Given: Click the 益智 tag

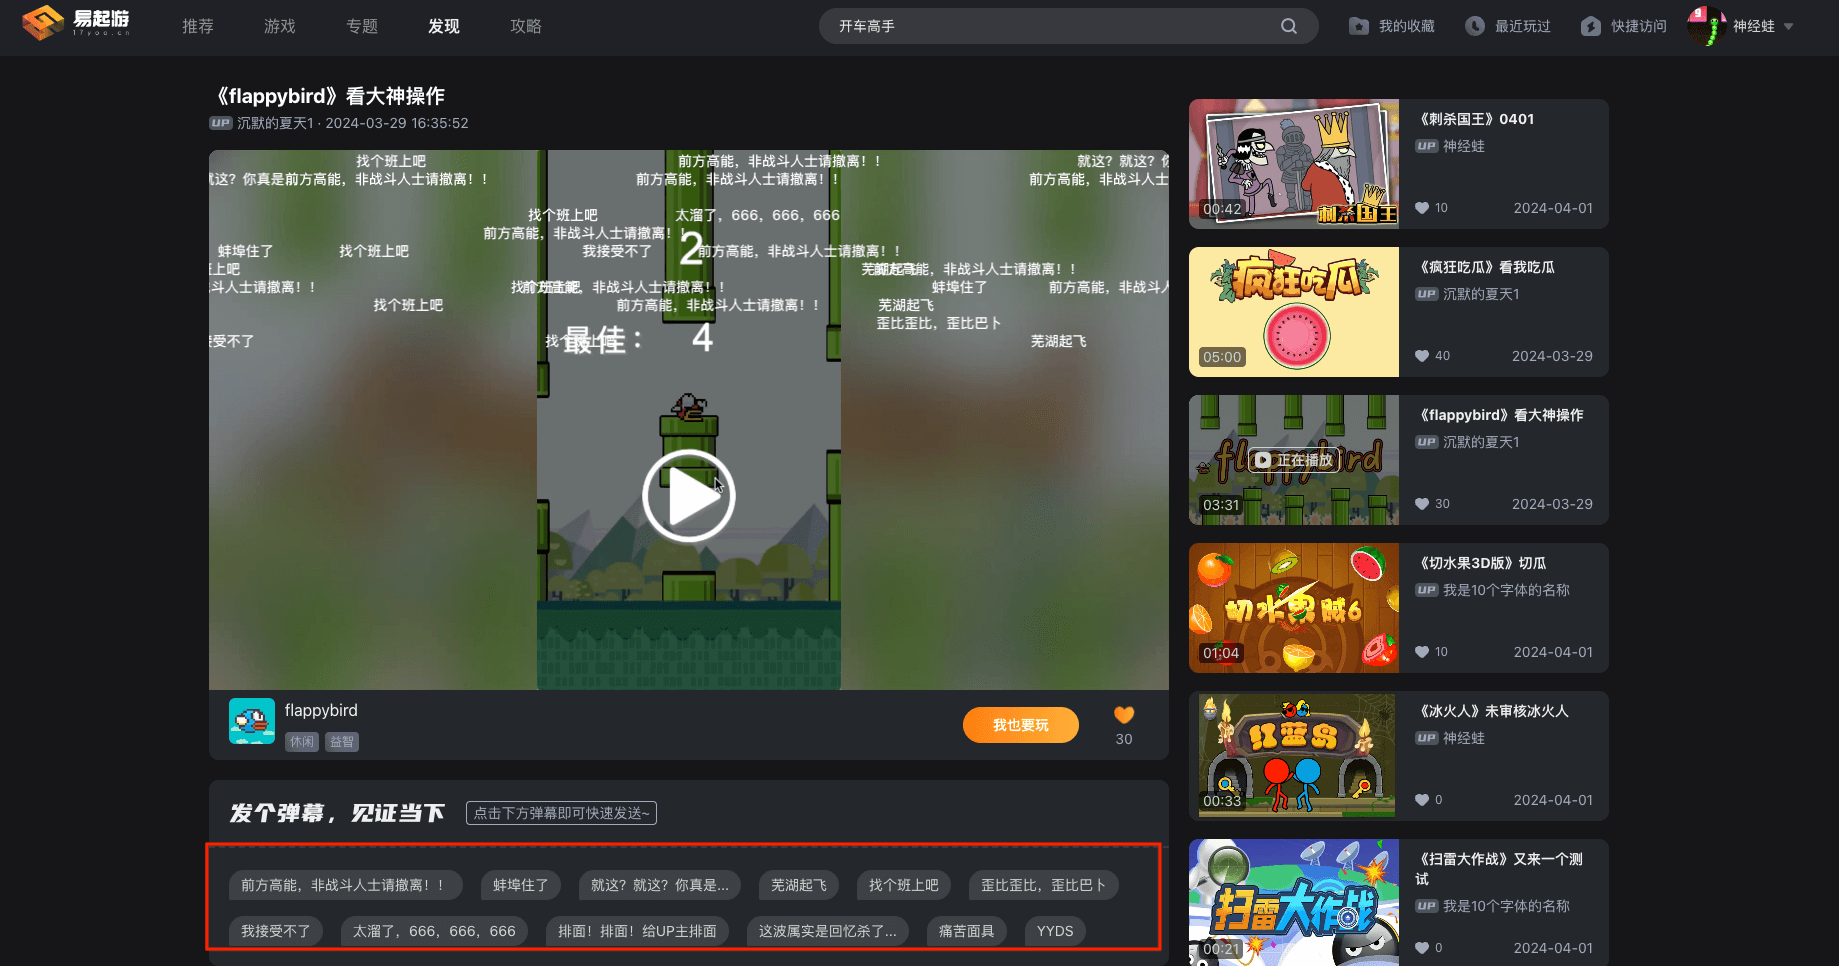Looking at the screenshot, I should [x=342, y=742].
